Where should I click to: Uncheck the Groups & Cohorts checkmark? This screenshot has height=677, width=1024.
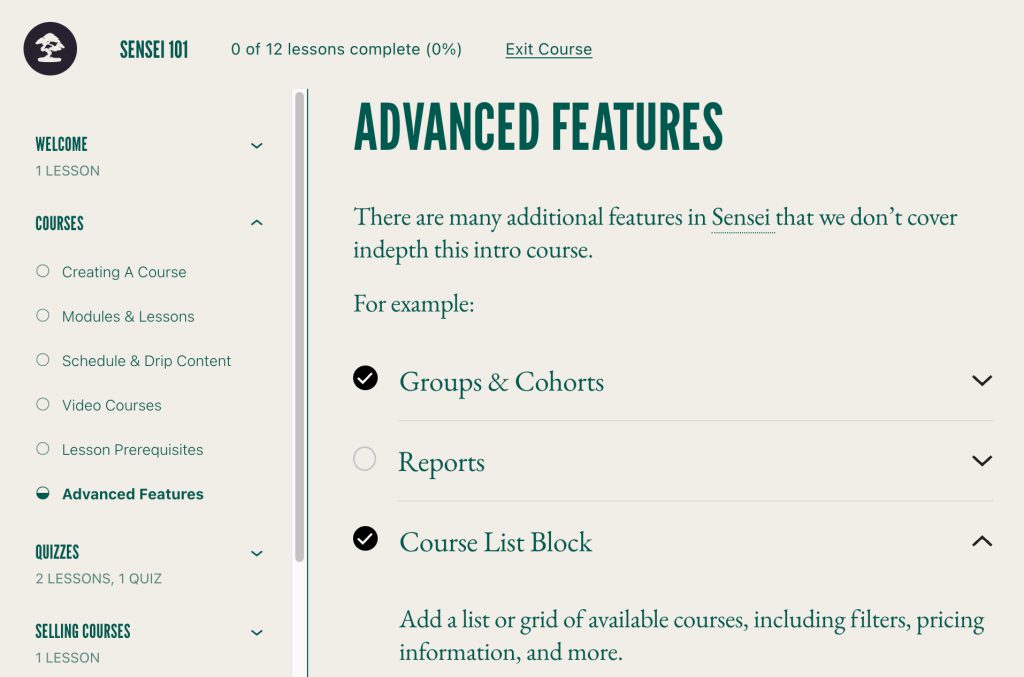365,378
